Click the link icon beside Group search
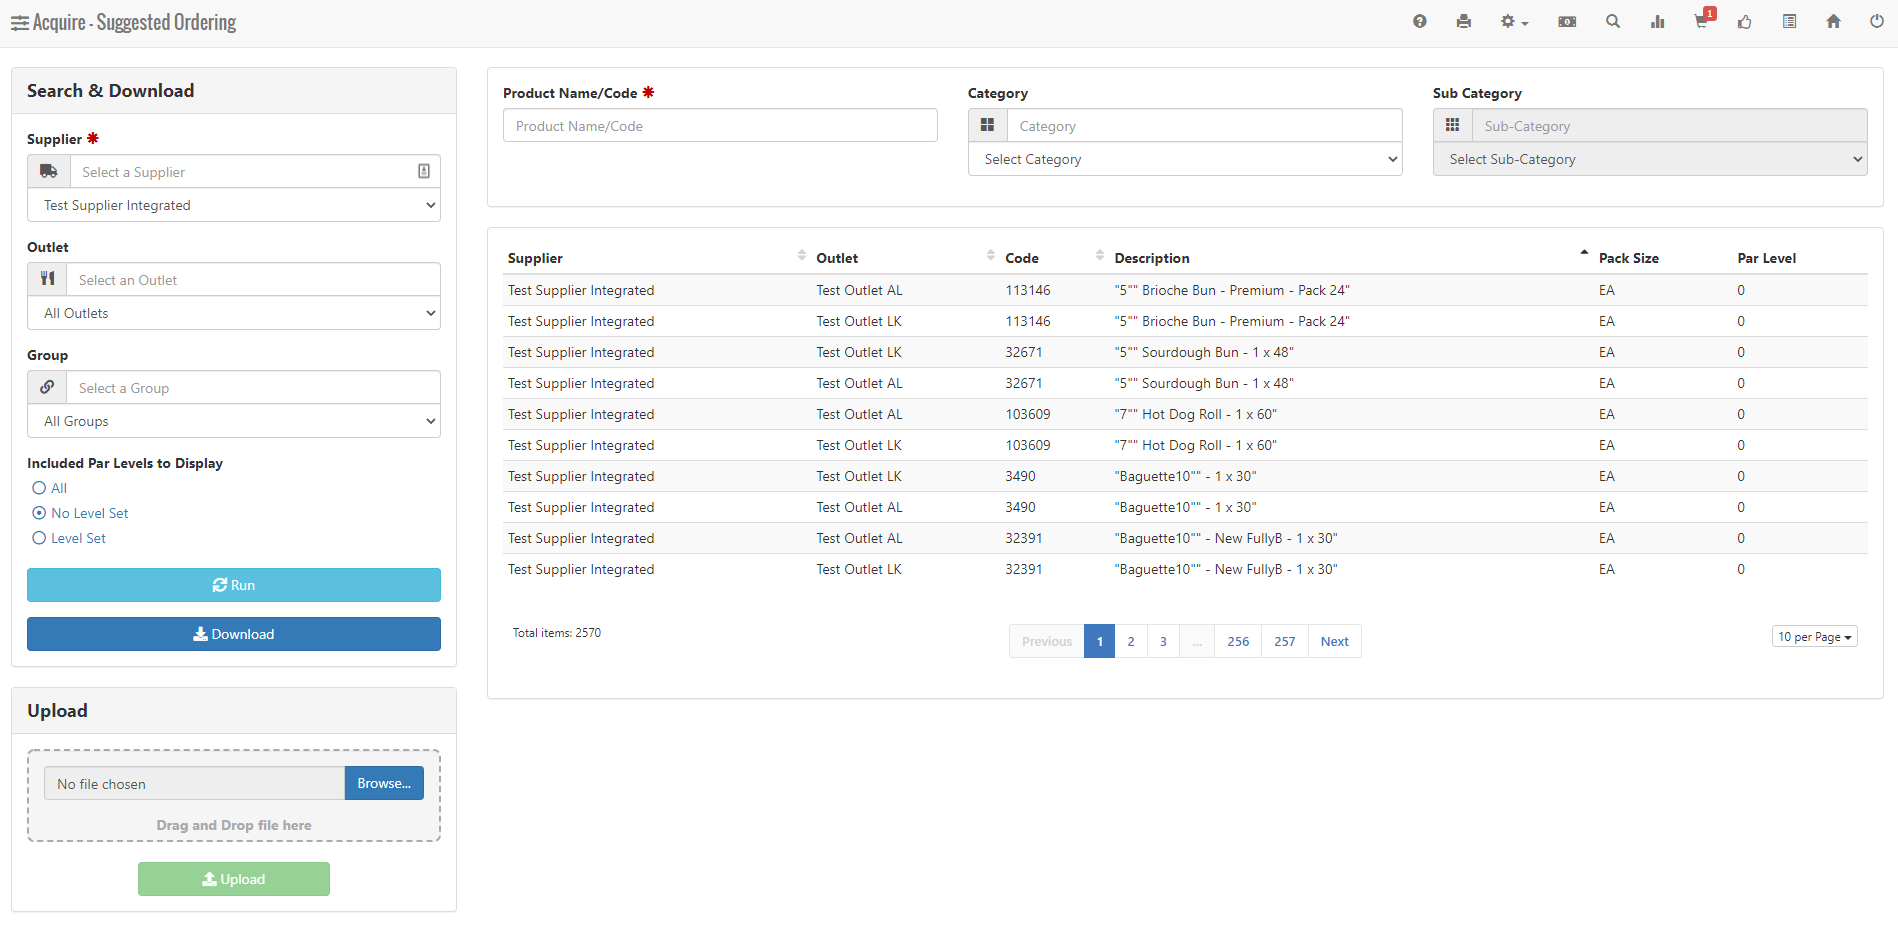The image size is (1898, 925). pyautogui.click(x=47, y=387)
